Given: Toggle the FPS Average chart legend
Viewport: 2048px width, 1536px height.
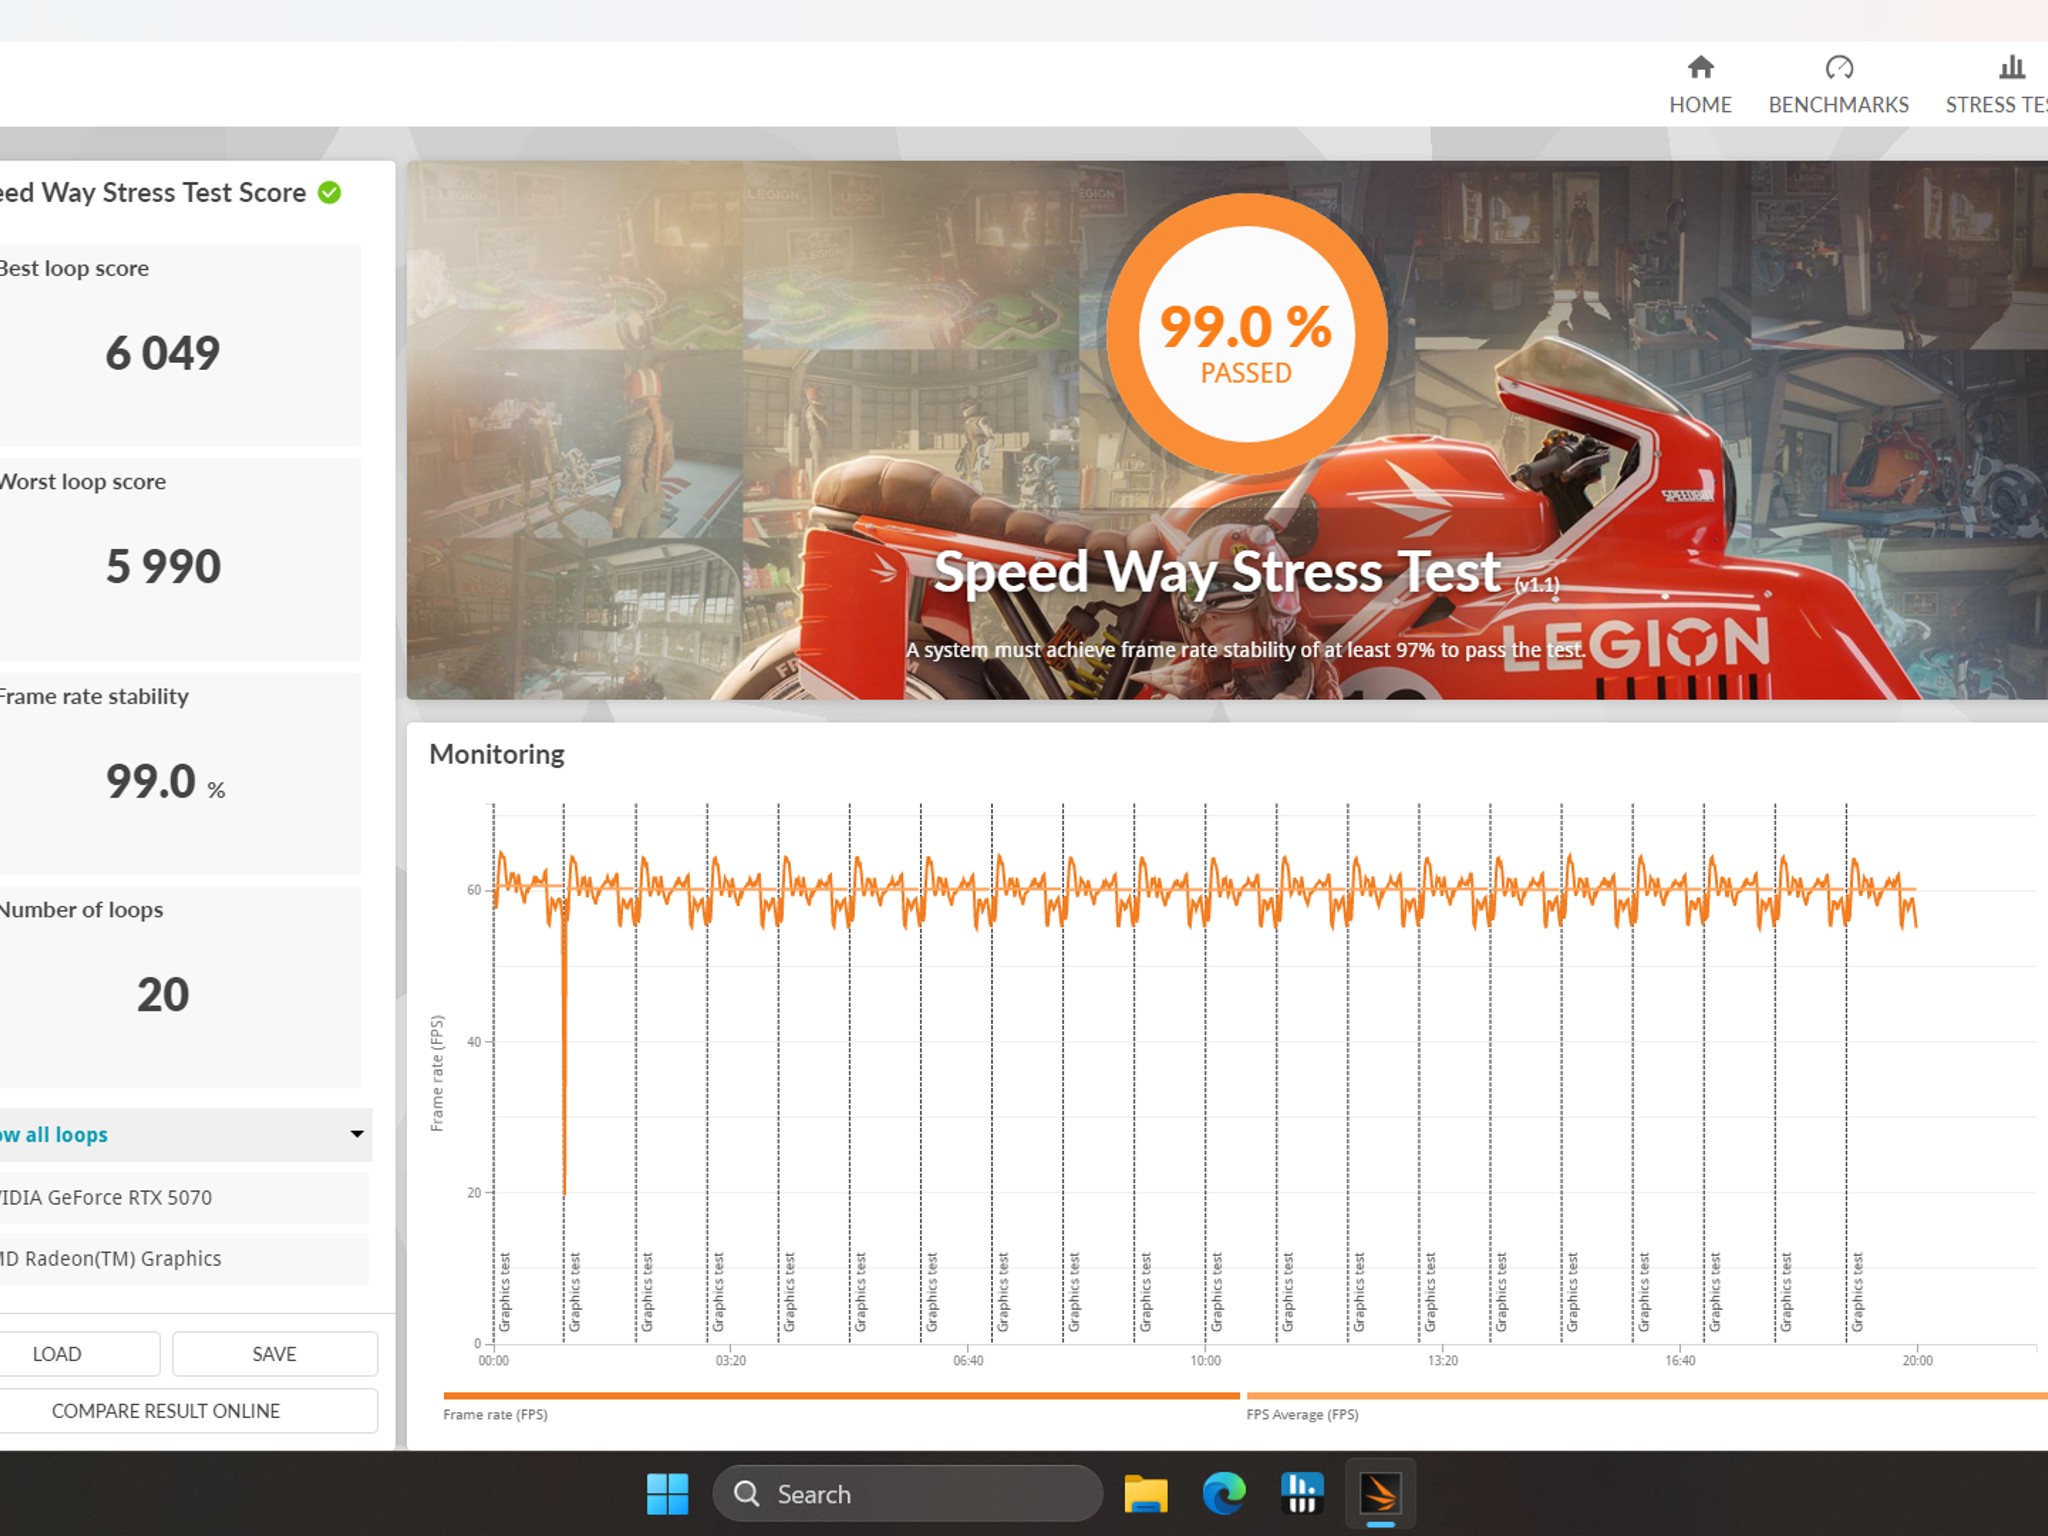Looking at the screenshot, I should pyautogui.click(x=1302, y=1414).
